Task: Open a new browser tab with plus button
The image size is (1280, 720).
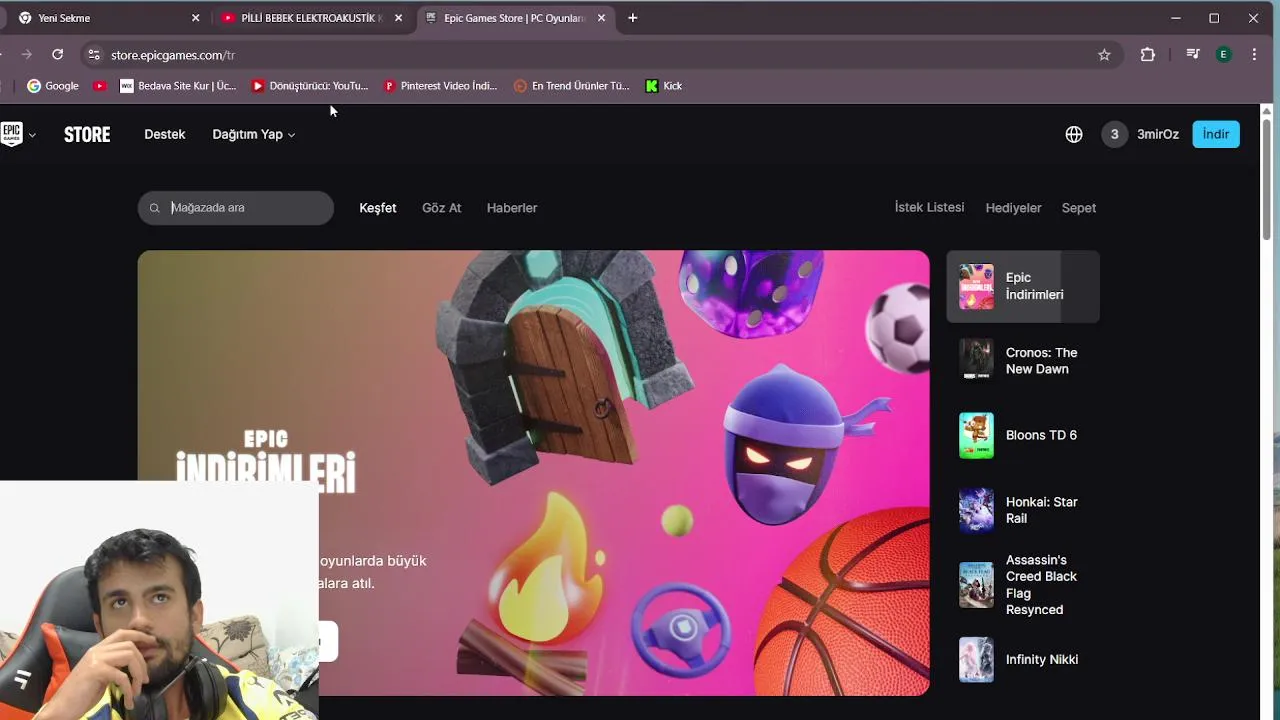Action: [x=632, y=18]
